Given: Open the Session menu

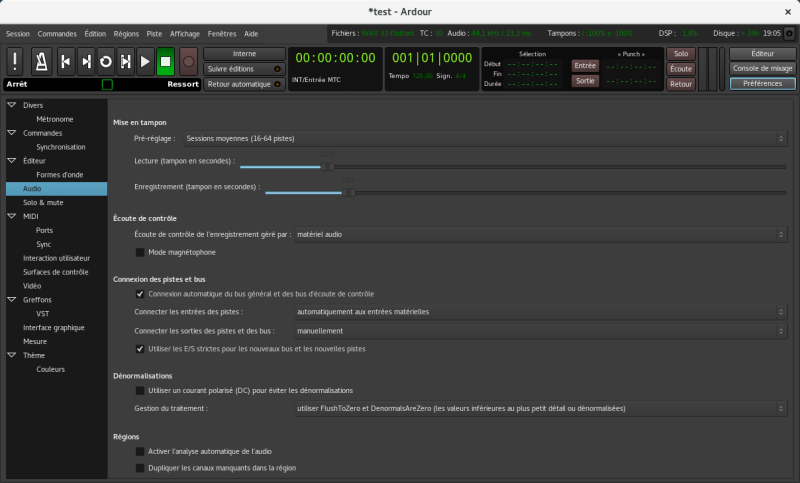Looking at the screenshot, I should pyautogui.click(x=18, y=34).
